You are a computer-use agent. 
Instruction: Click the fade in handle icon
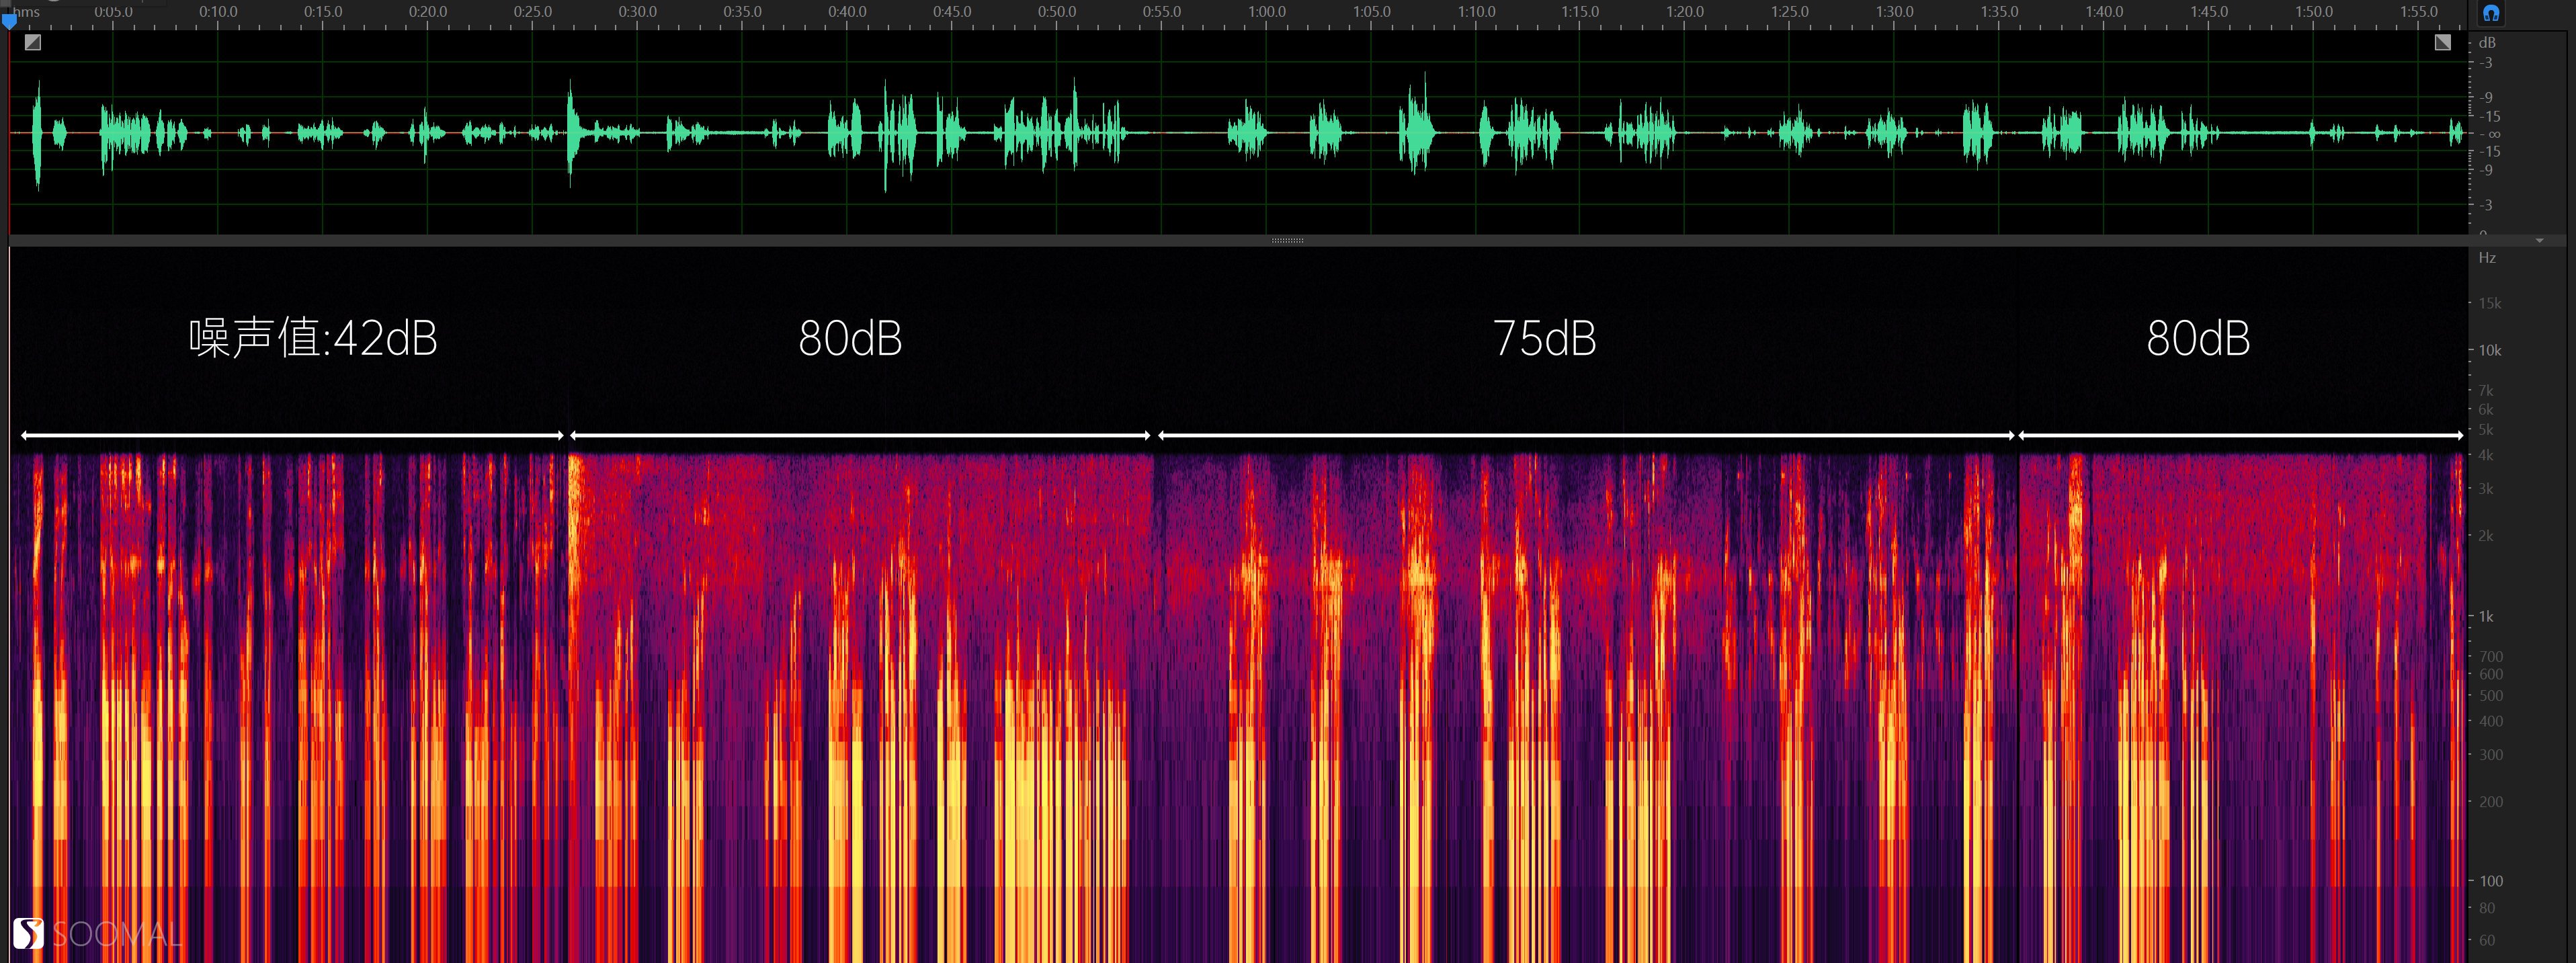pyautogui.click(x=33, y=42)
